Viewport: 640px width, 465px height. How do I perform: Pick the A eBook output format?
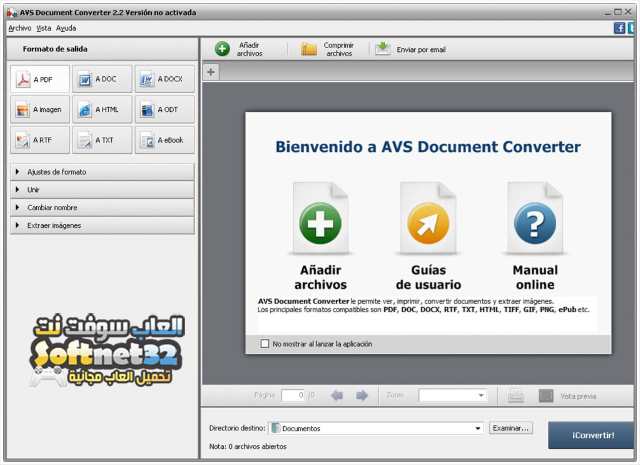(x=164, y=140)
